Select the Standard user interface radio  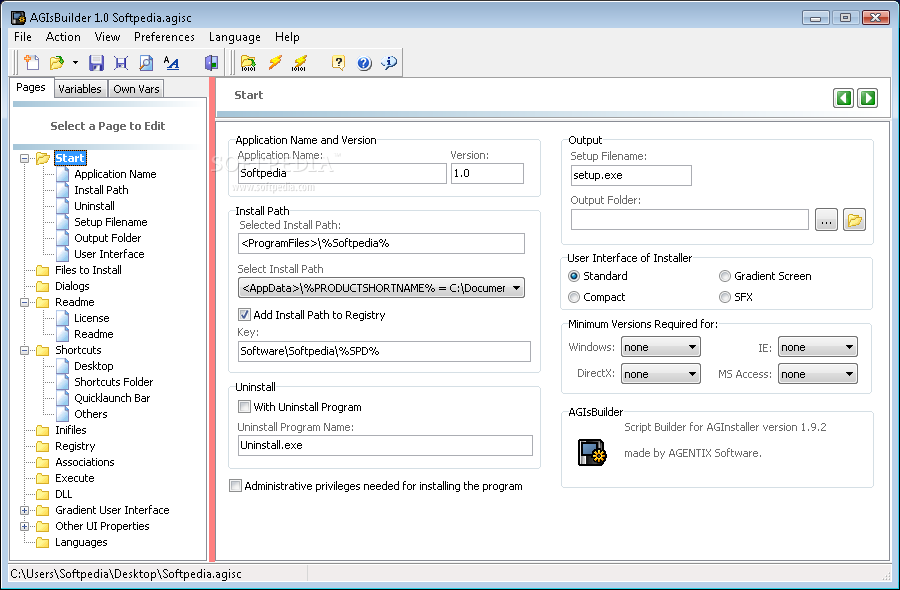point(574,276)
